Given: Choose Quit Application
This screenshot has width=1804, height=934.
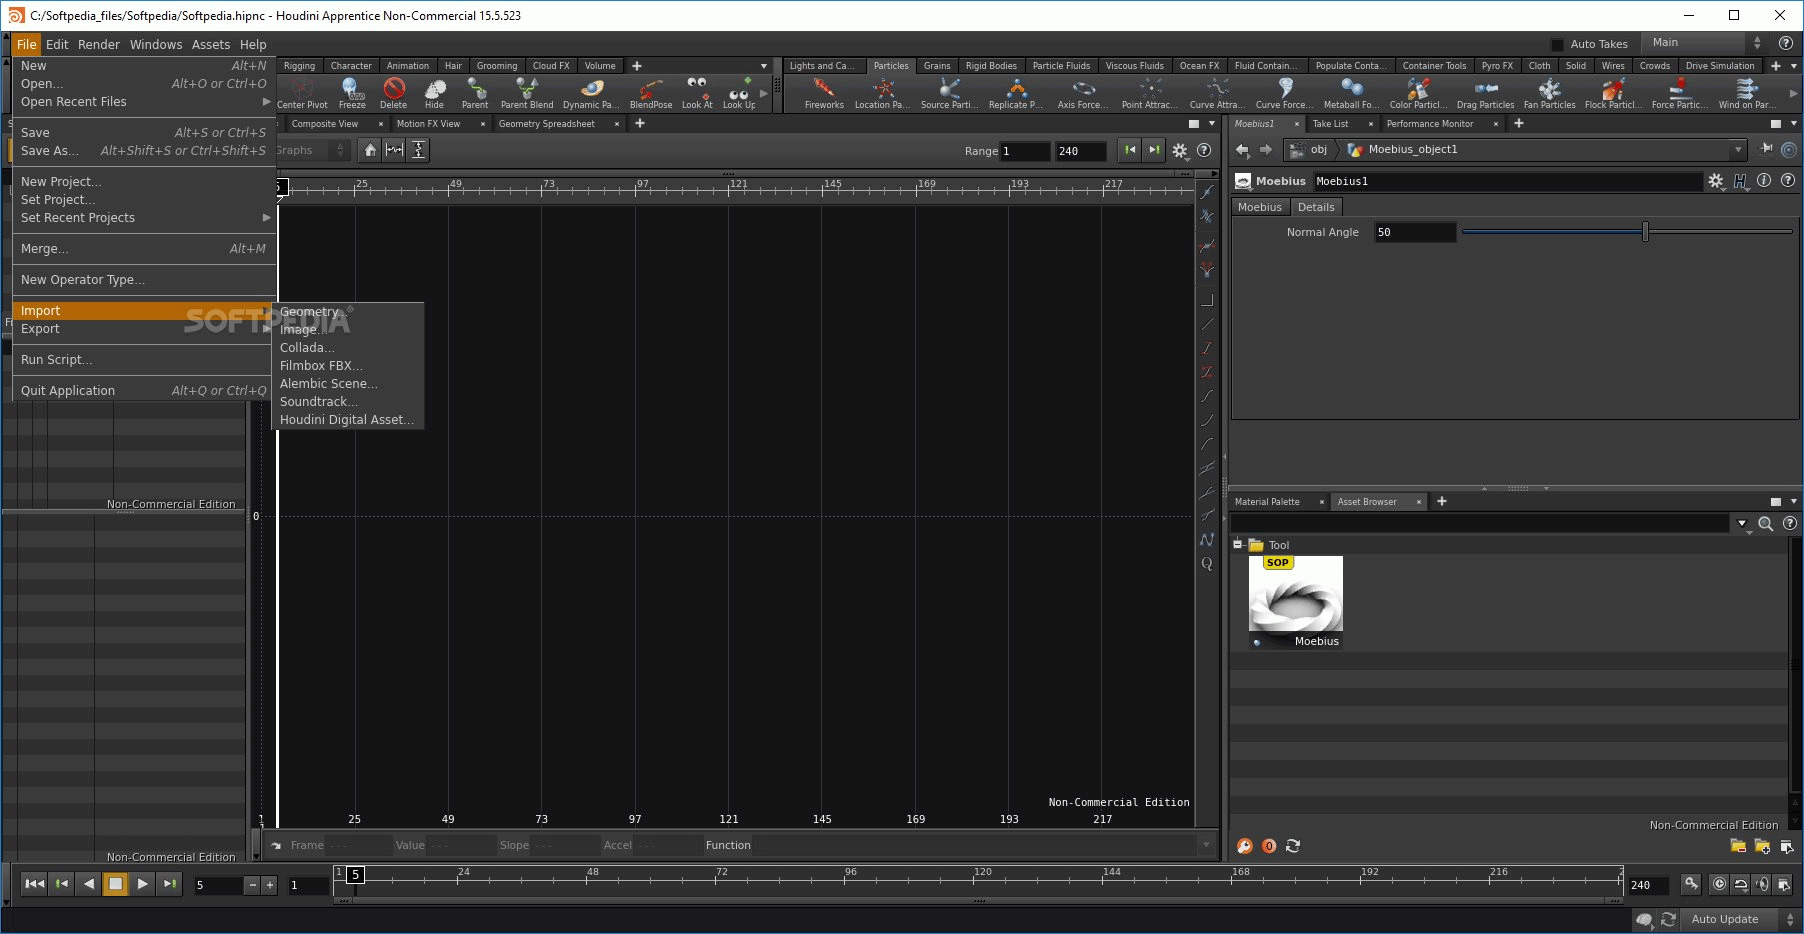Looking at the screenshot, I should (x=143, y=391).
